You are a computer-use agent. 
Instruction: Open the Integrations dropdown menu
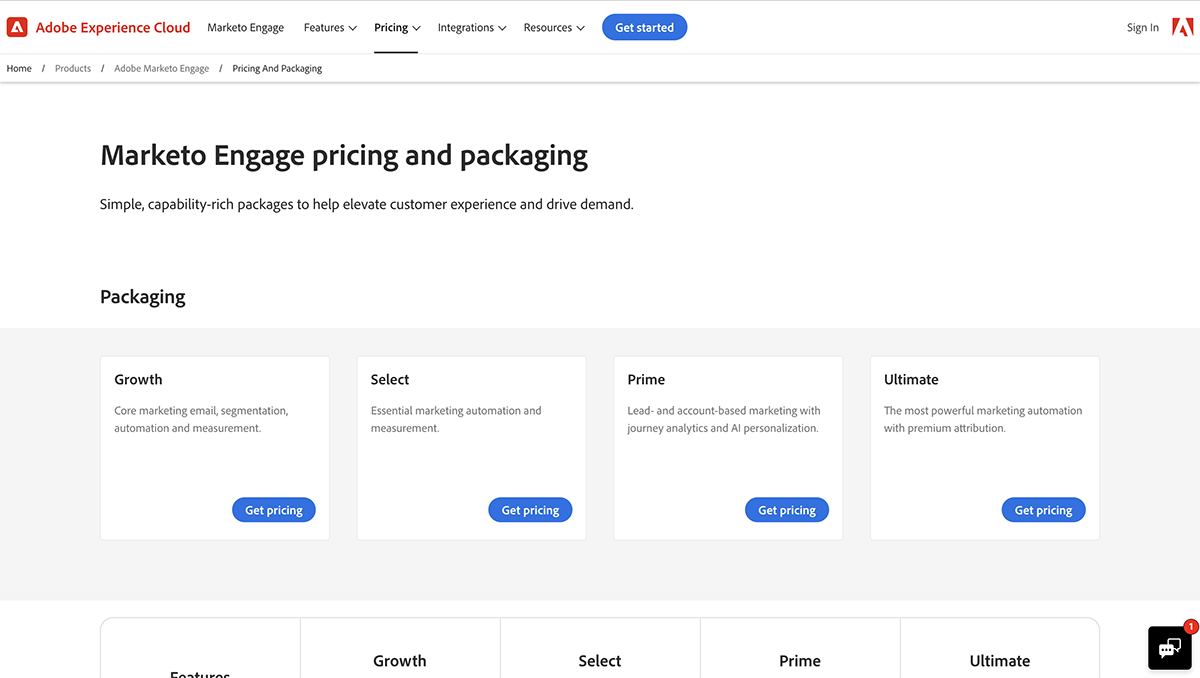472,28
